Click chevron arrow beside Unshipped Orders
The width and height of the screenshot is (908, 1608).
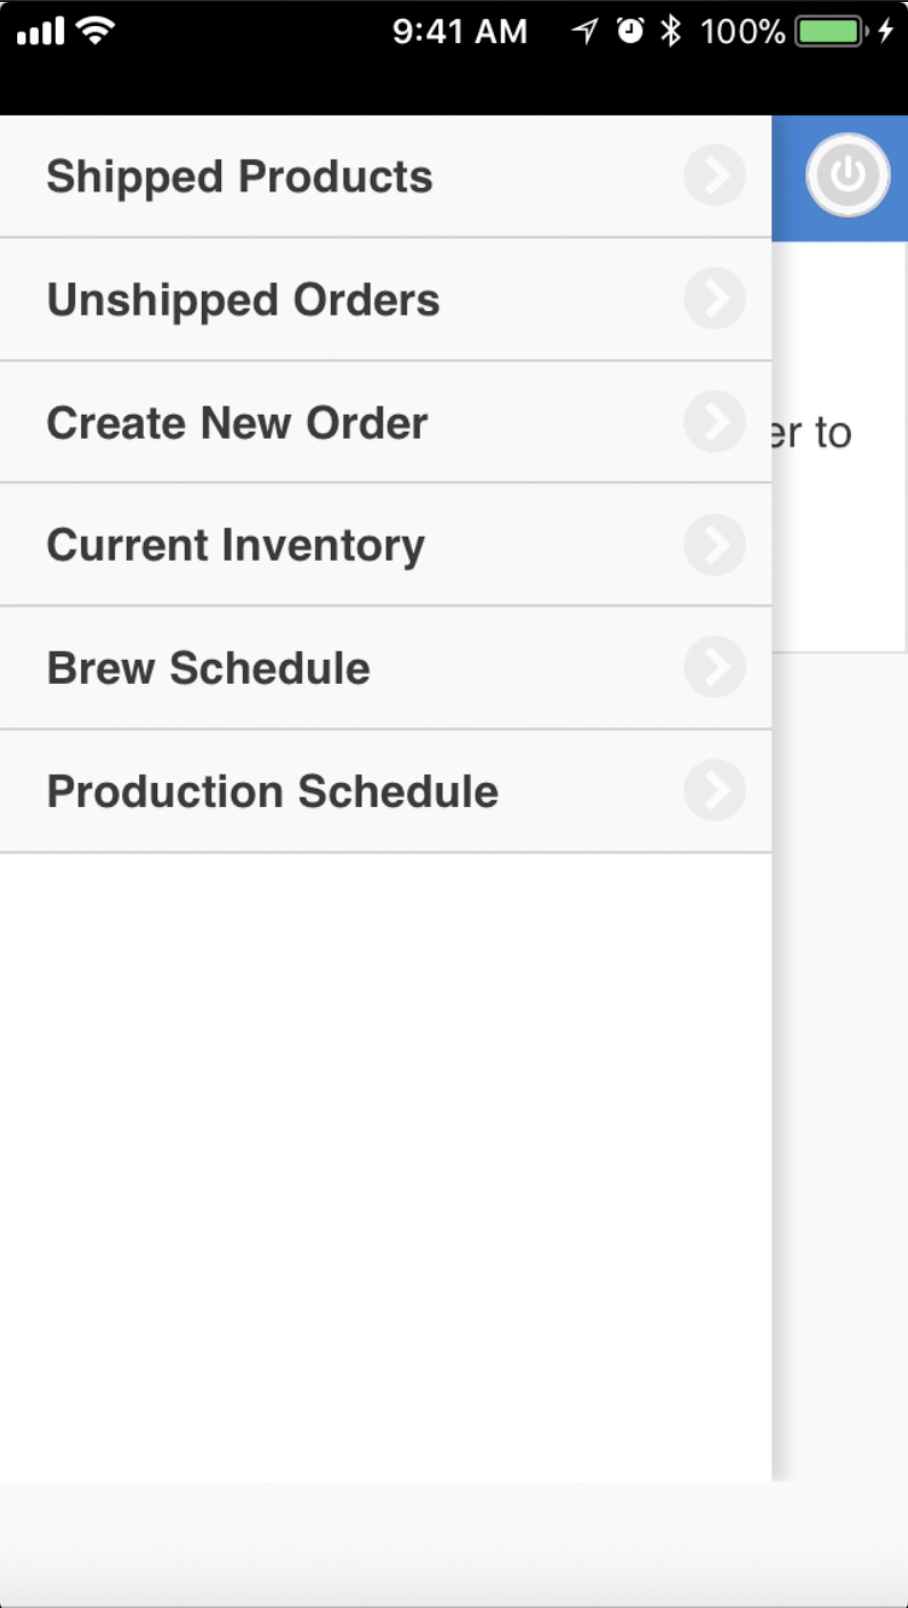coord(714,298)
